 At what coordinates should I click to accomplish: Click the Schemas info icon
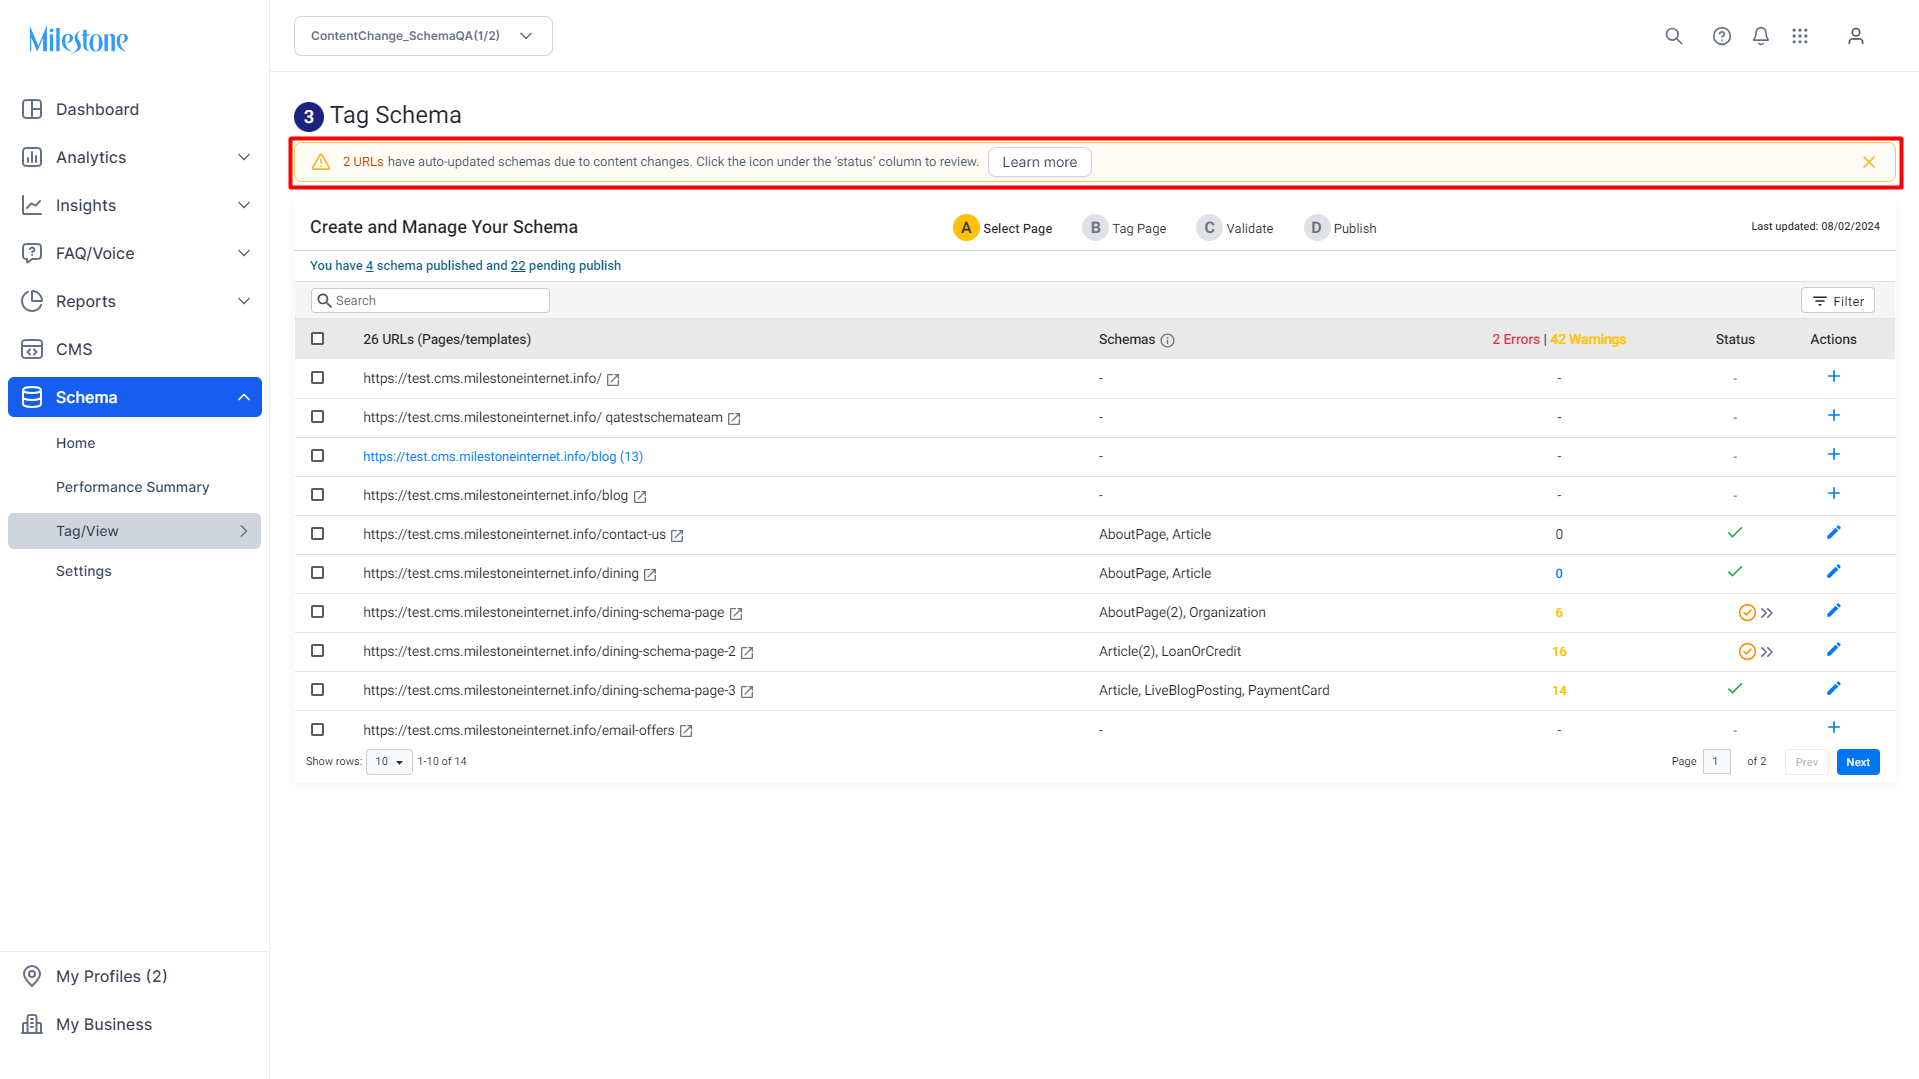coord(1167,340)
